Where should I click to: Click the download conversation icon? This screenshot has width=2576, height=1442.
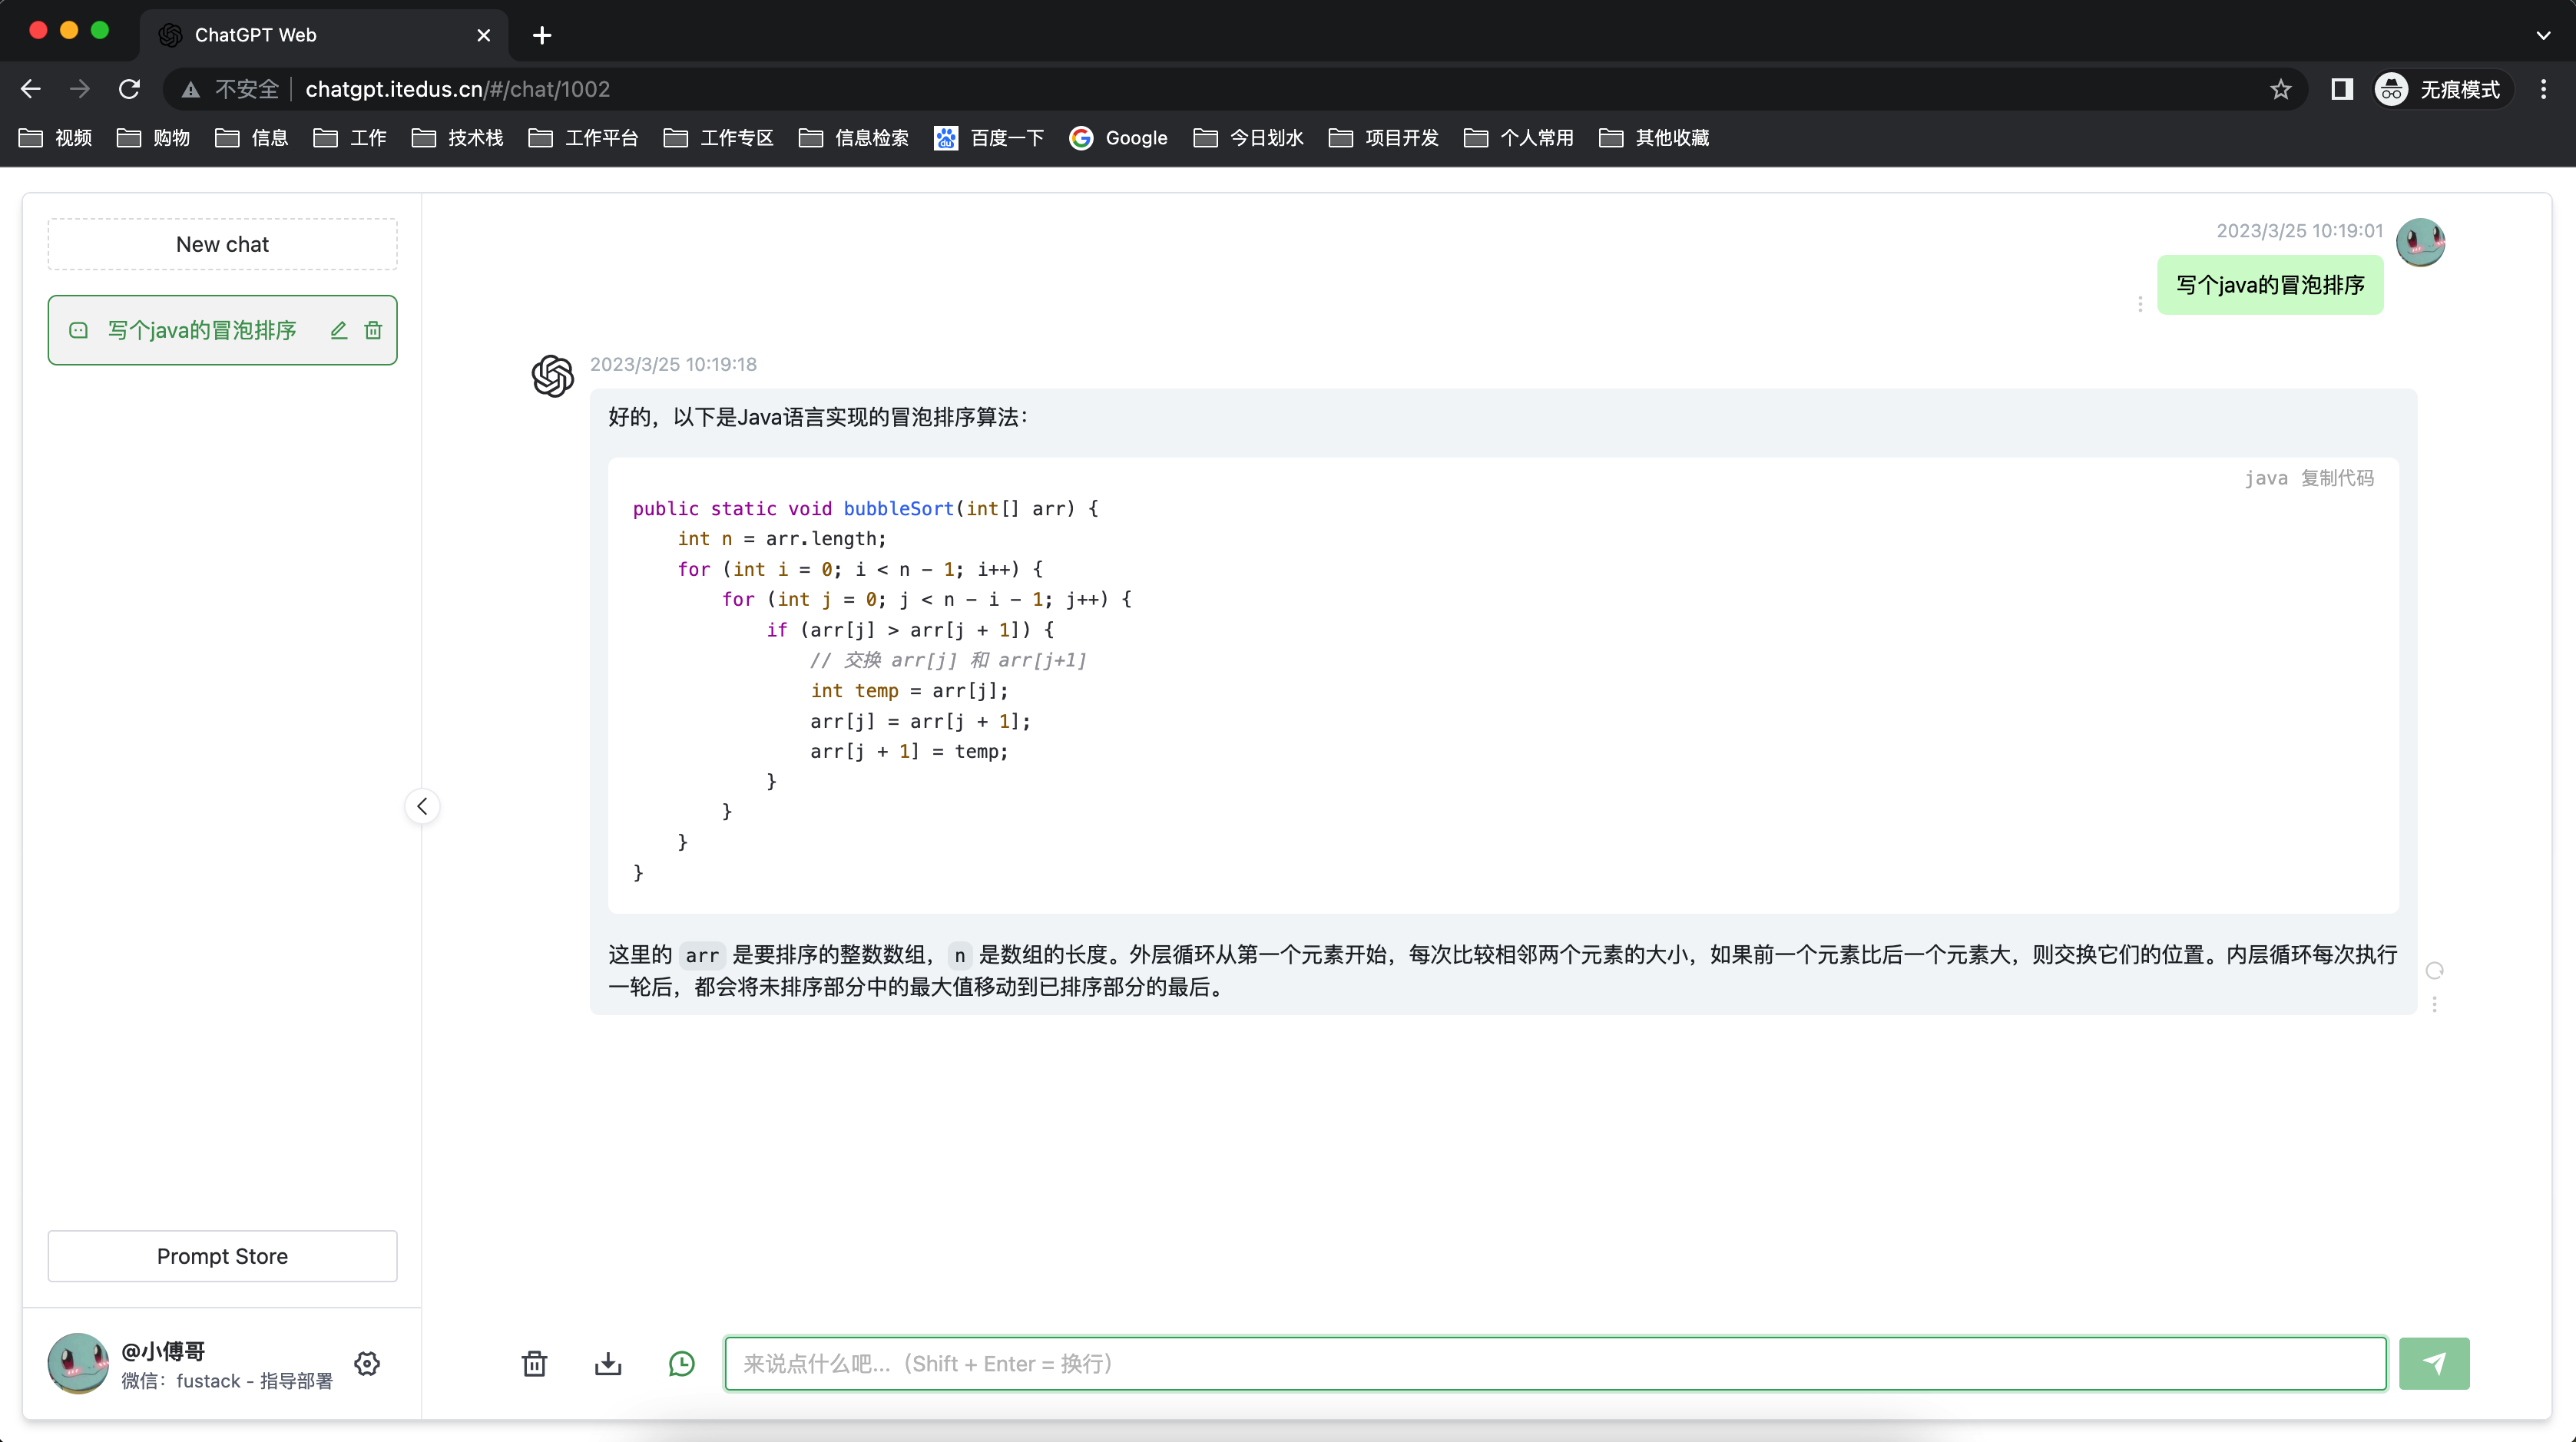pos(607,1362)
